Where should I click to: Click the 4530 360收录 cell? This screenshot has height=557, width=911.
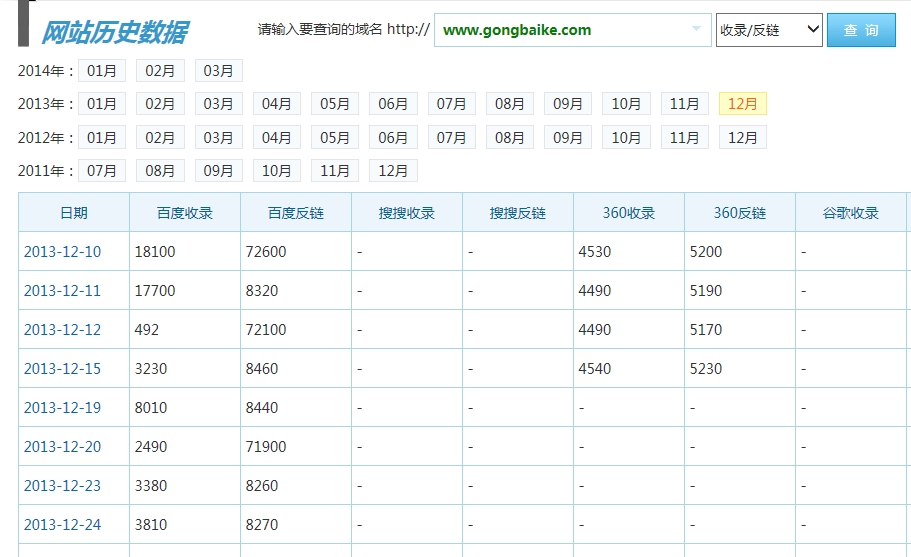click(x=629, y=251)
